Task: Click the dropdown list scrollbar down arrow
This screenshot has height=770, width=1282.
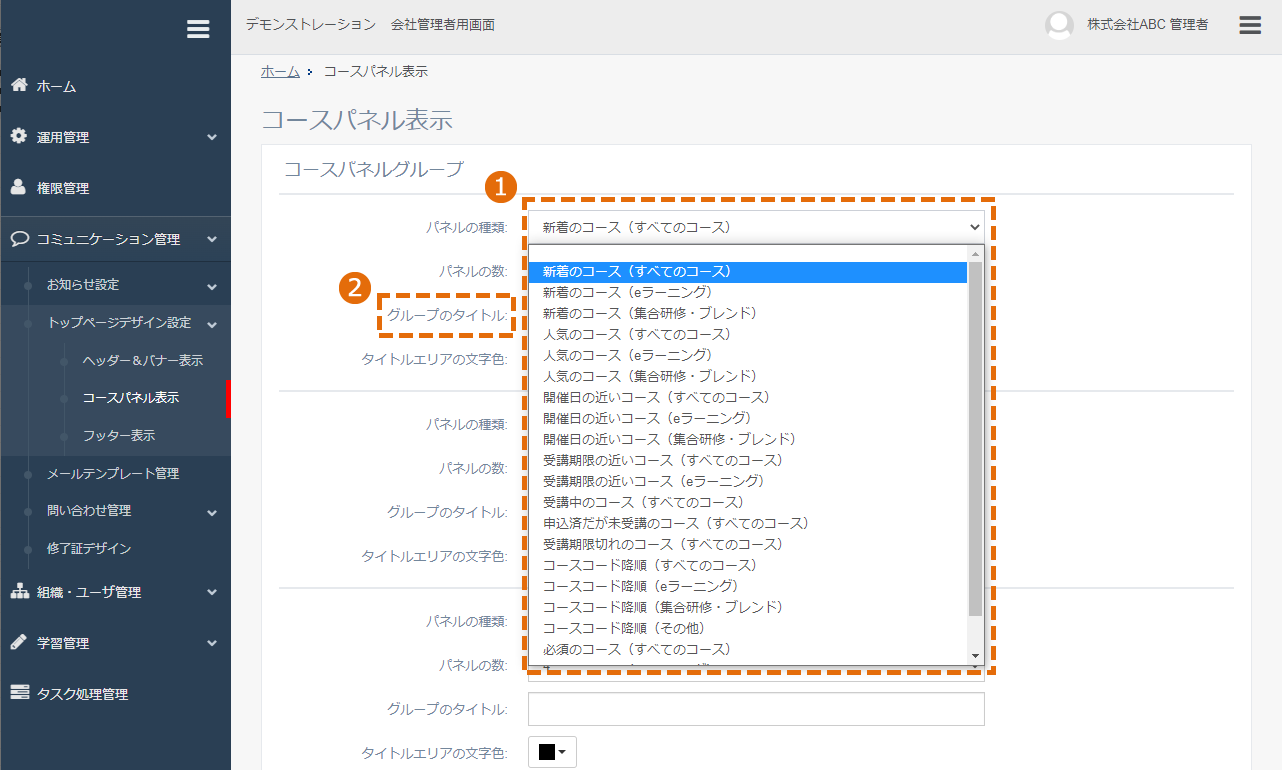Action: click(976, 656)
